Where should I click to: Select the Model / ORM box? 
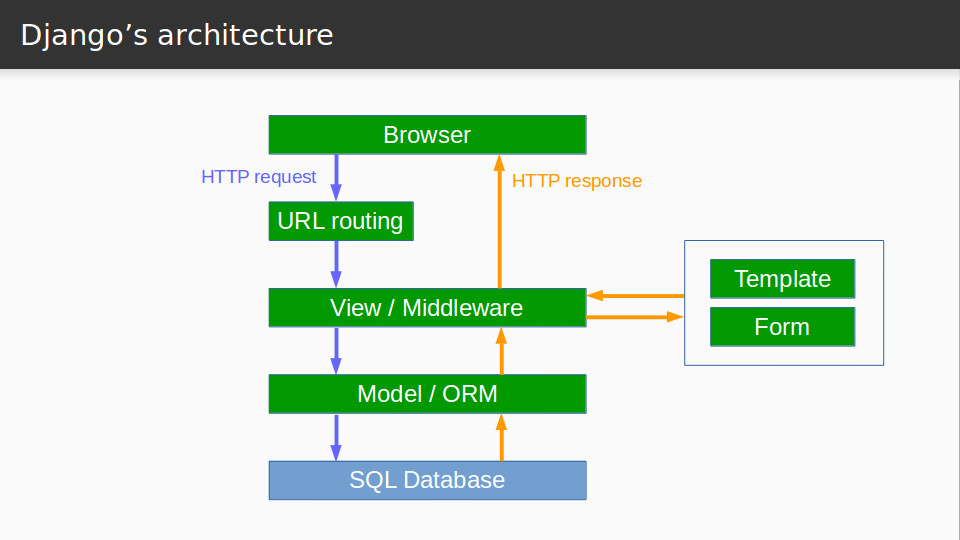click(x=427, y=394)
